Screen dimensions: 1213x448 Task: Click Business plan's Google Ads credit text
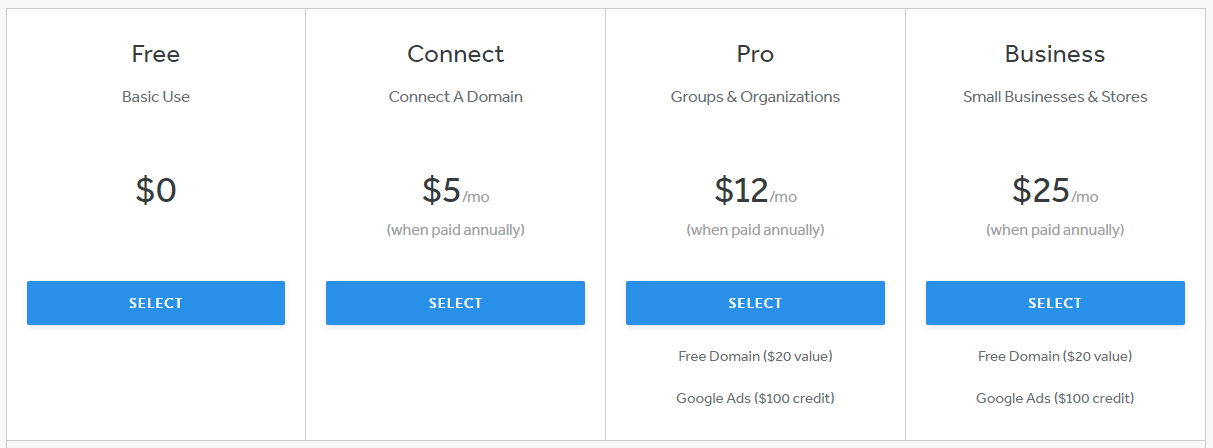(1055, 398)
